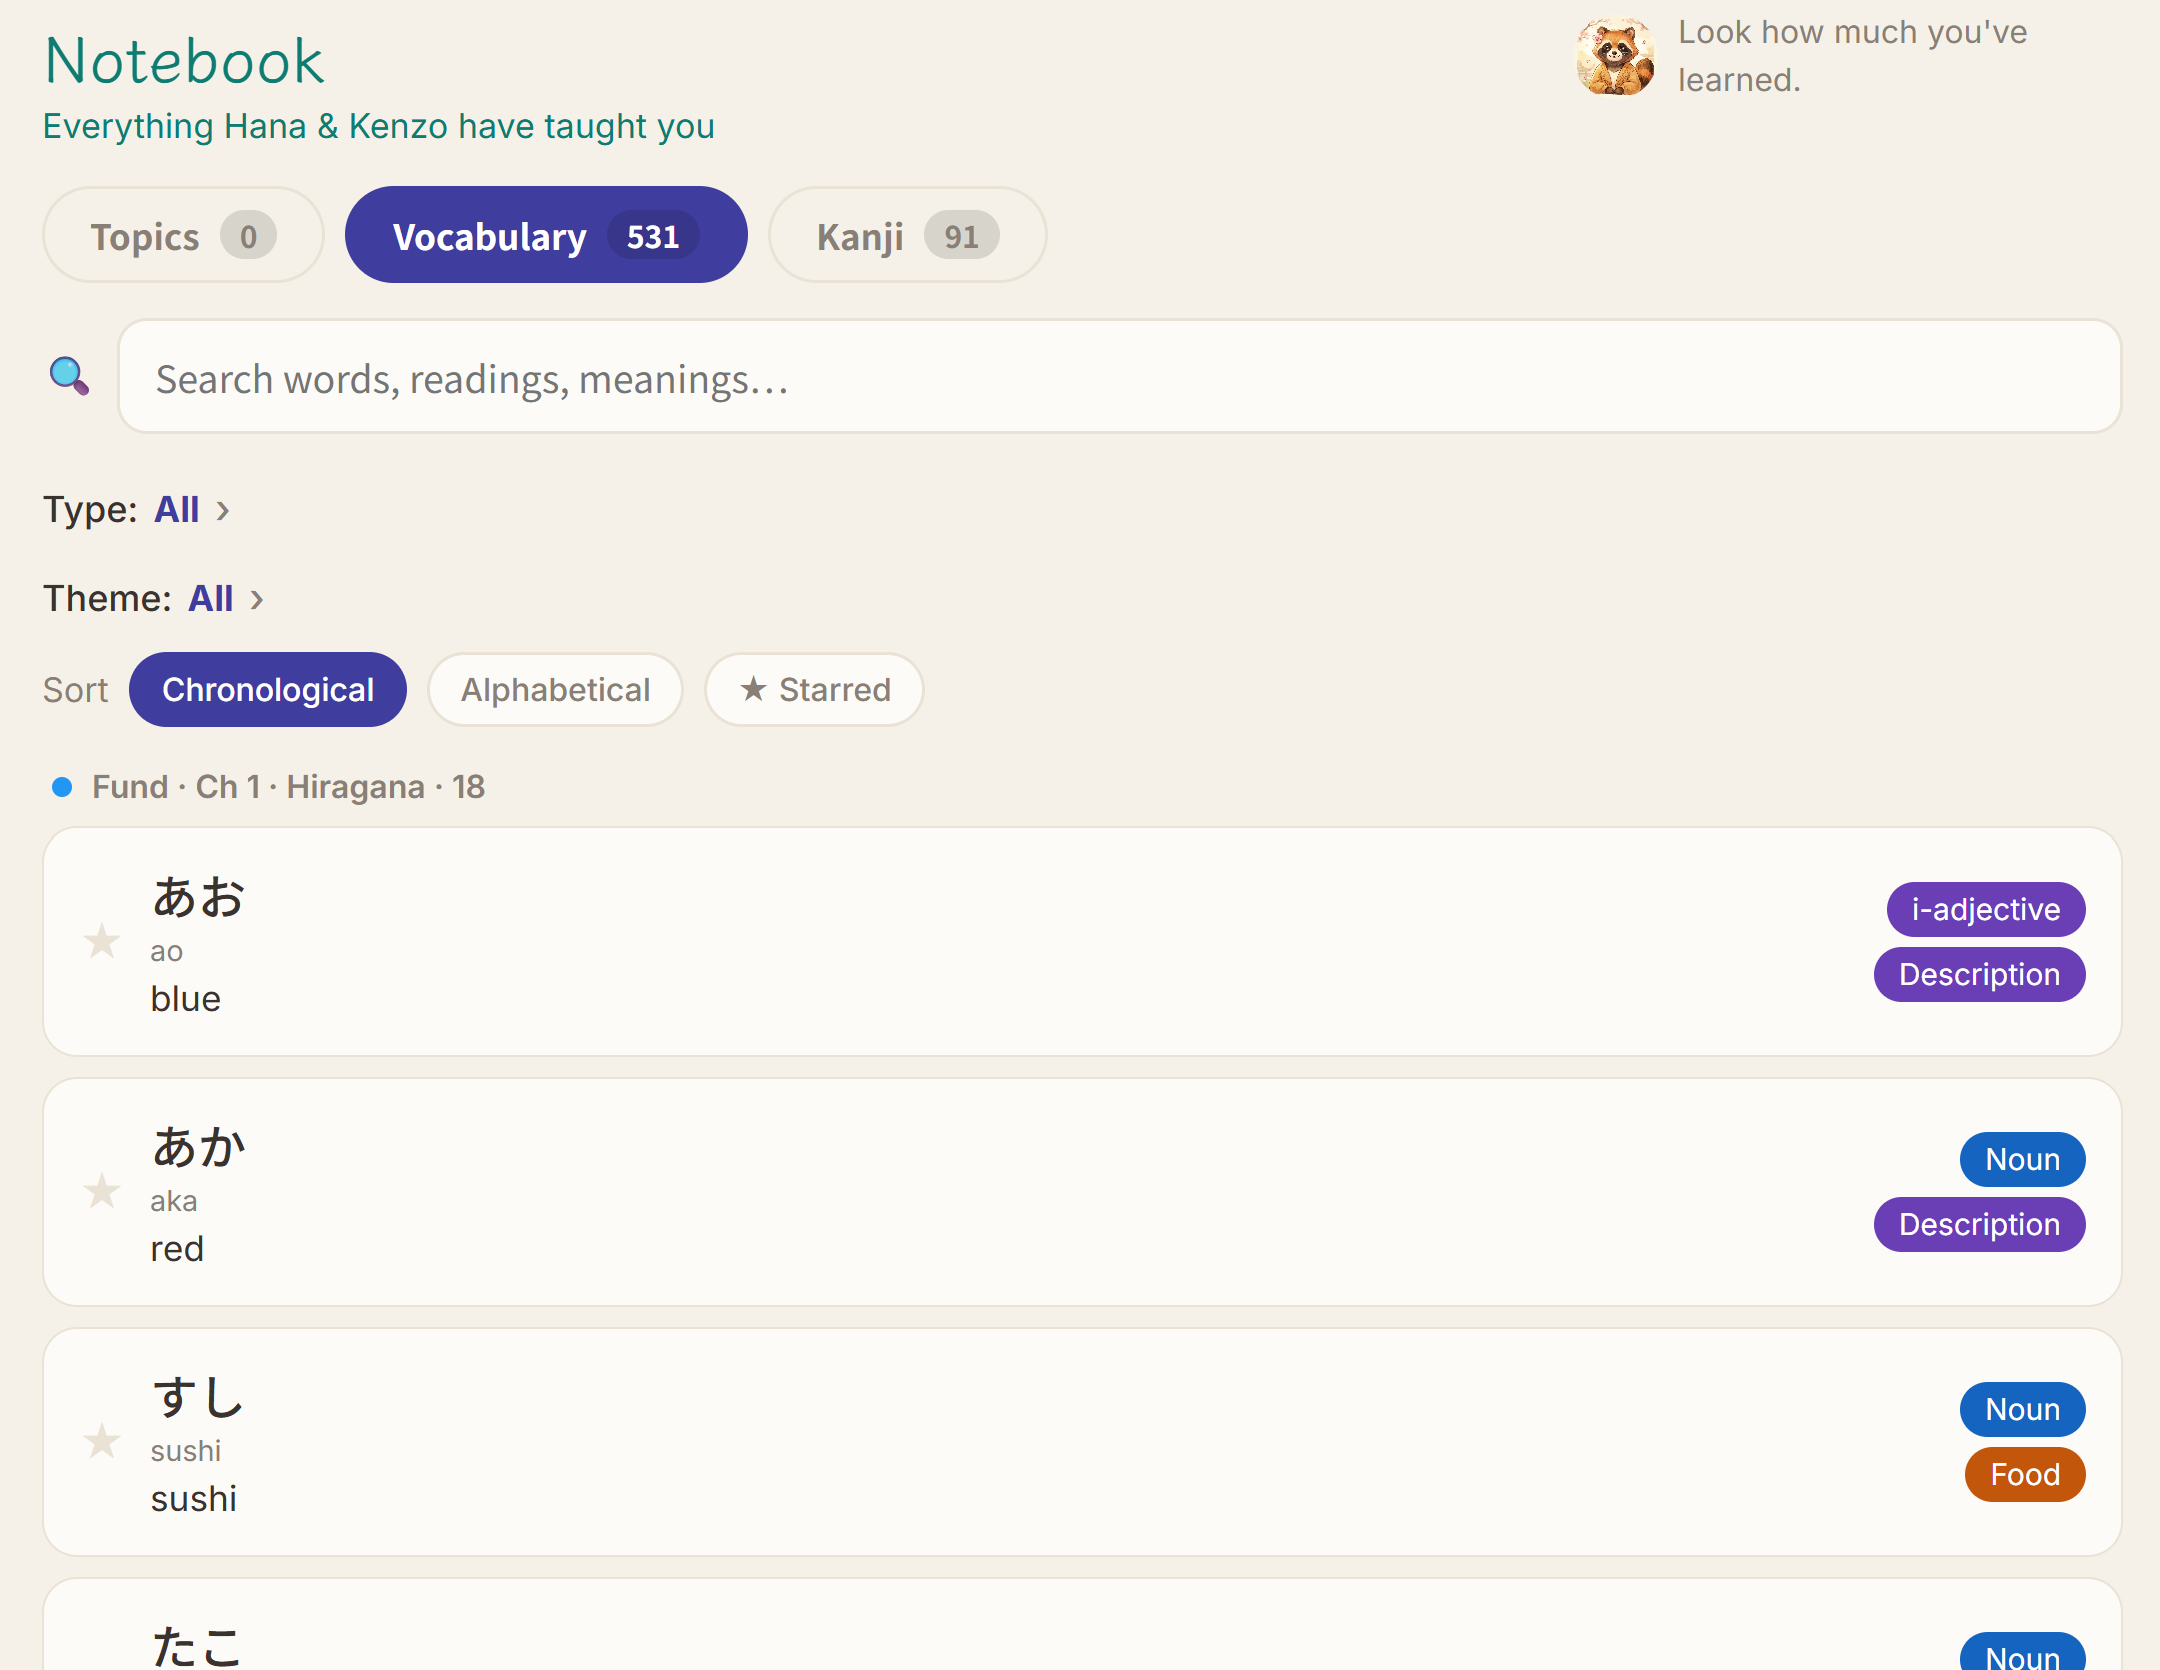Open the Theme All filter value
The width and height of the screenshot is (2160, 1670).
[211, 599]
